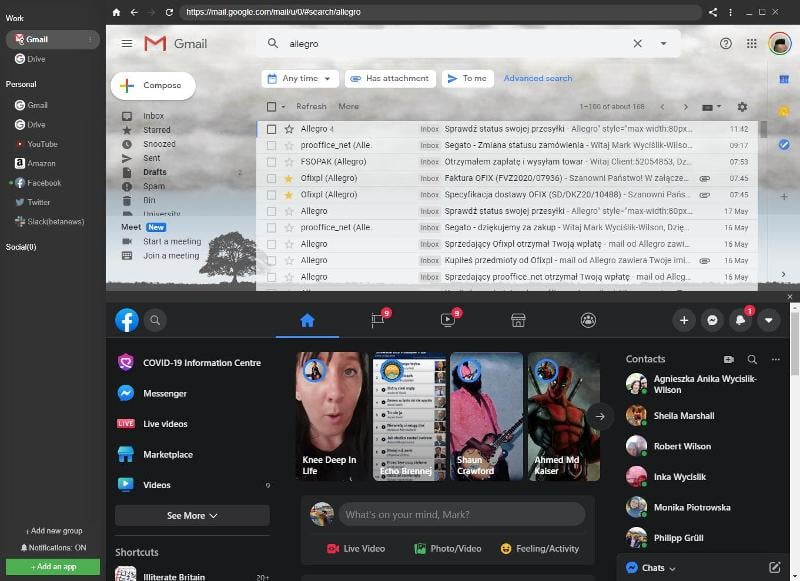Open the Keep side panel icon
800x581 pixels.
point(784,112)
